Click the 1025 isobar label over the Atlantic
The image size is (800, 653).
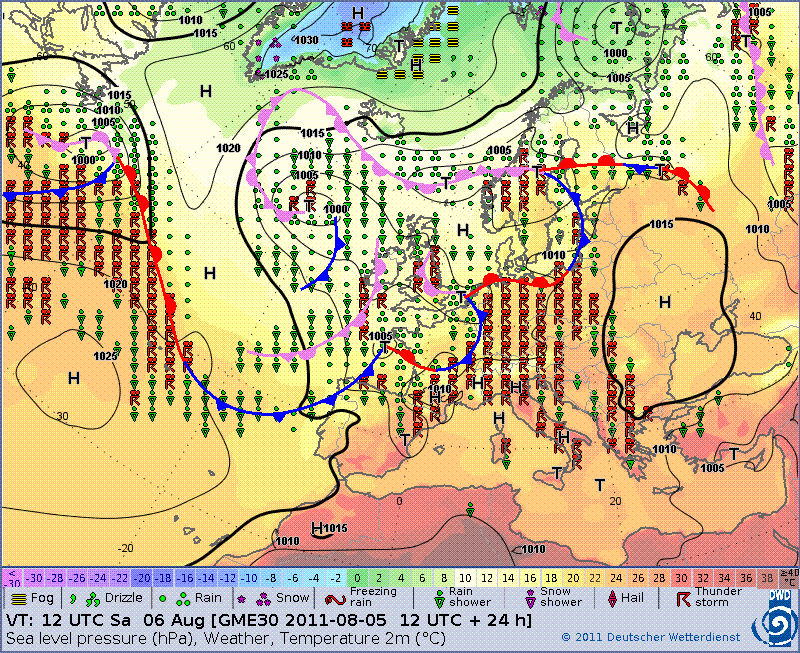coord(104,355)
